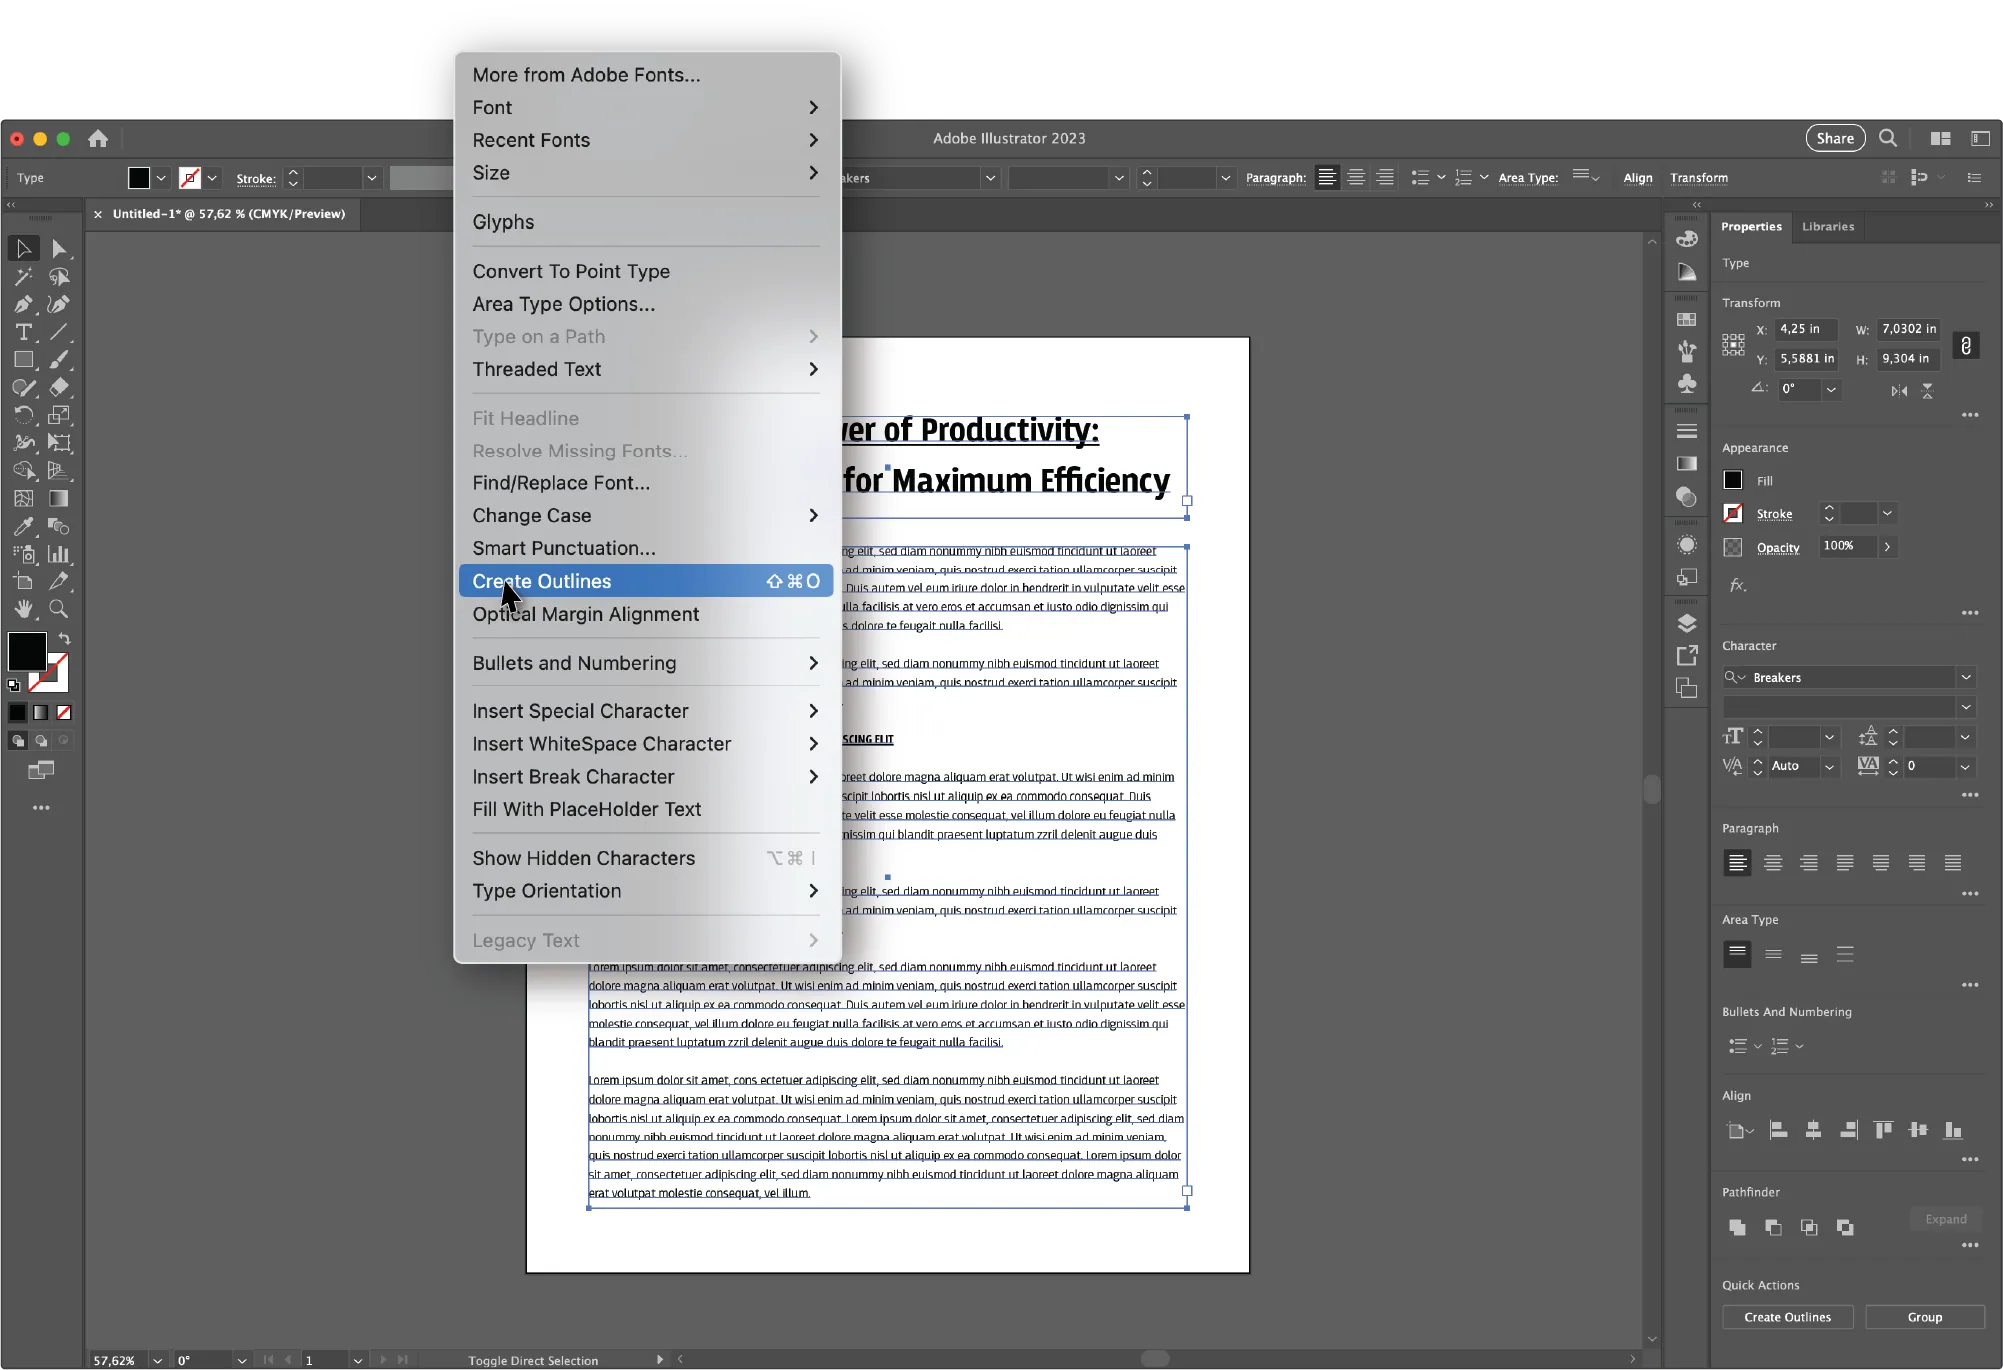Open the stroke weight dropdown in Appearance
This screenshot has width=2003, height=1370.
1887,514
